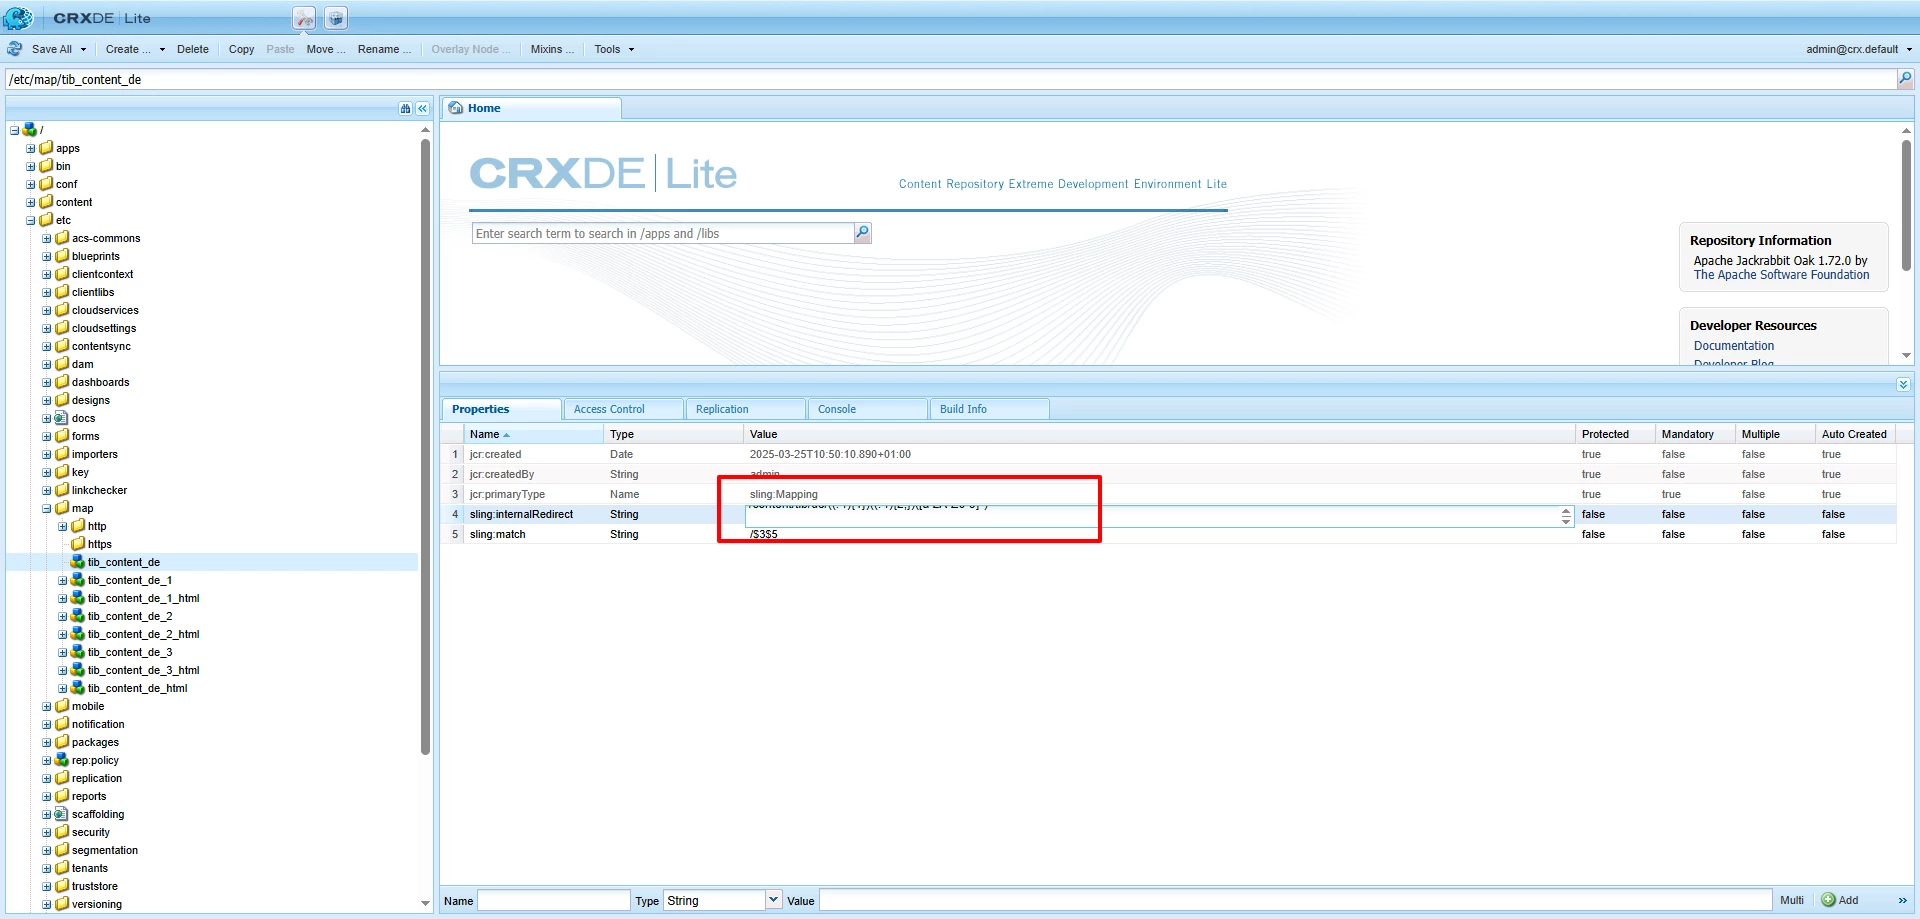Expand the mobile tree node

coord(47,706)
